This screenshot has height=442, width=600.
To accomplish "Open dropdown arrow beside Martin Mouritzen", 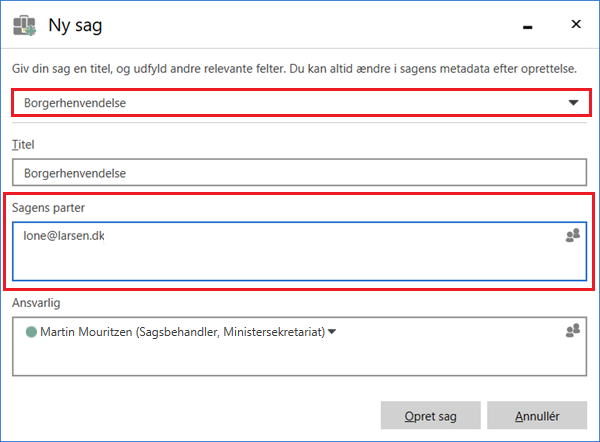I will point(332,332).
